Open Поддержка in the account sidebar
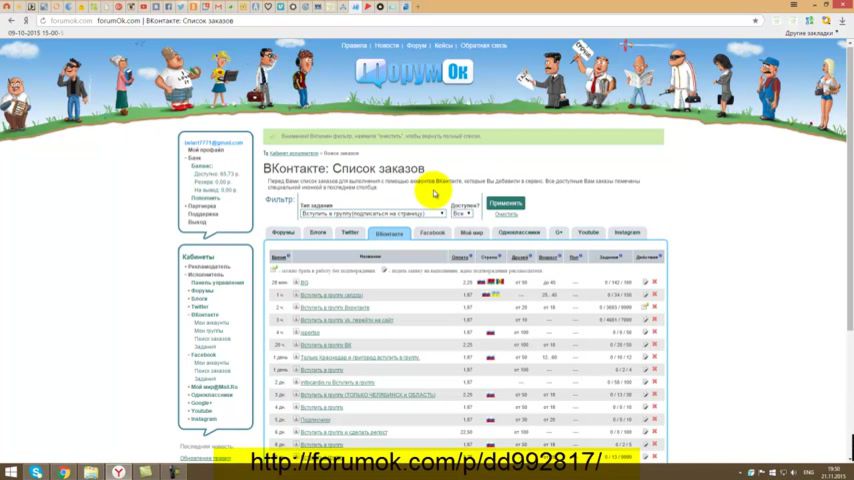The image size is (854, 480). tap(202, 214)
